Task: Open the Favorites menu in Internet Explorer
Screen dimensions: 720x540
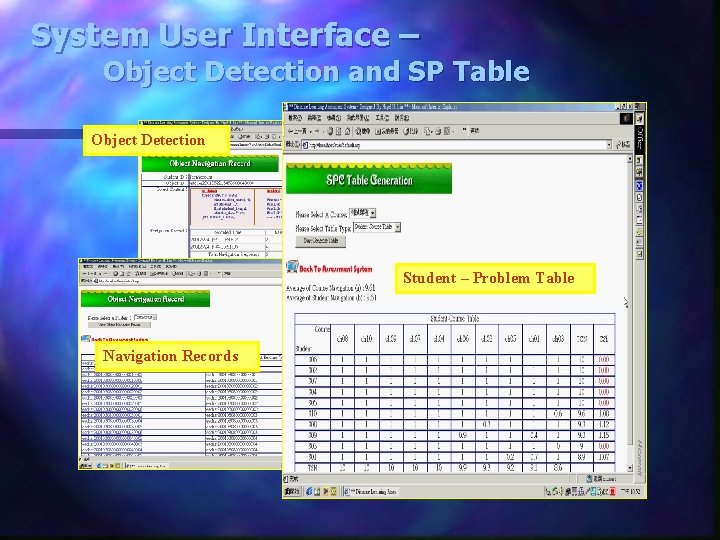Action: point(358,118)
